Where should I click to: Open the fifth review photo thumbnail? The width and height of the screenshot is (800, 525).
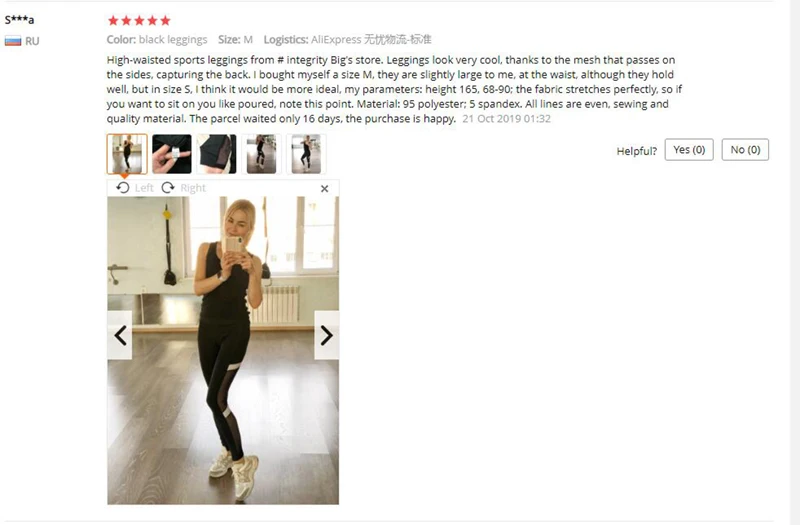(x=306, y=154)
